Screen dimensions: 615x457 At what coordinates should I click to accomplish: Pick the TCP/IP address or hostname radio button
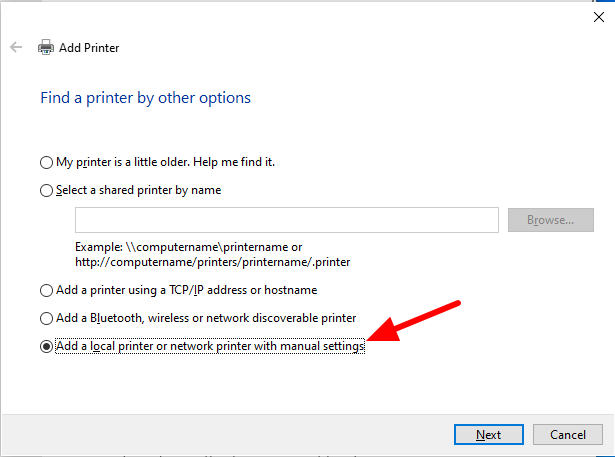click(46, 290)
